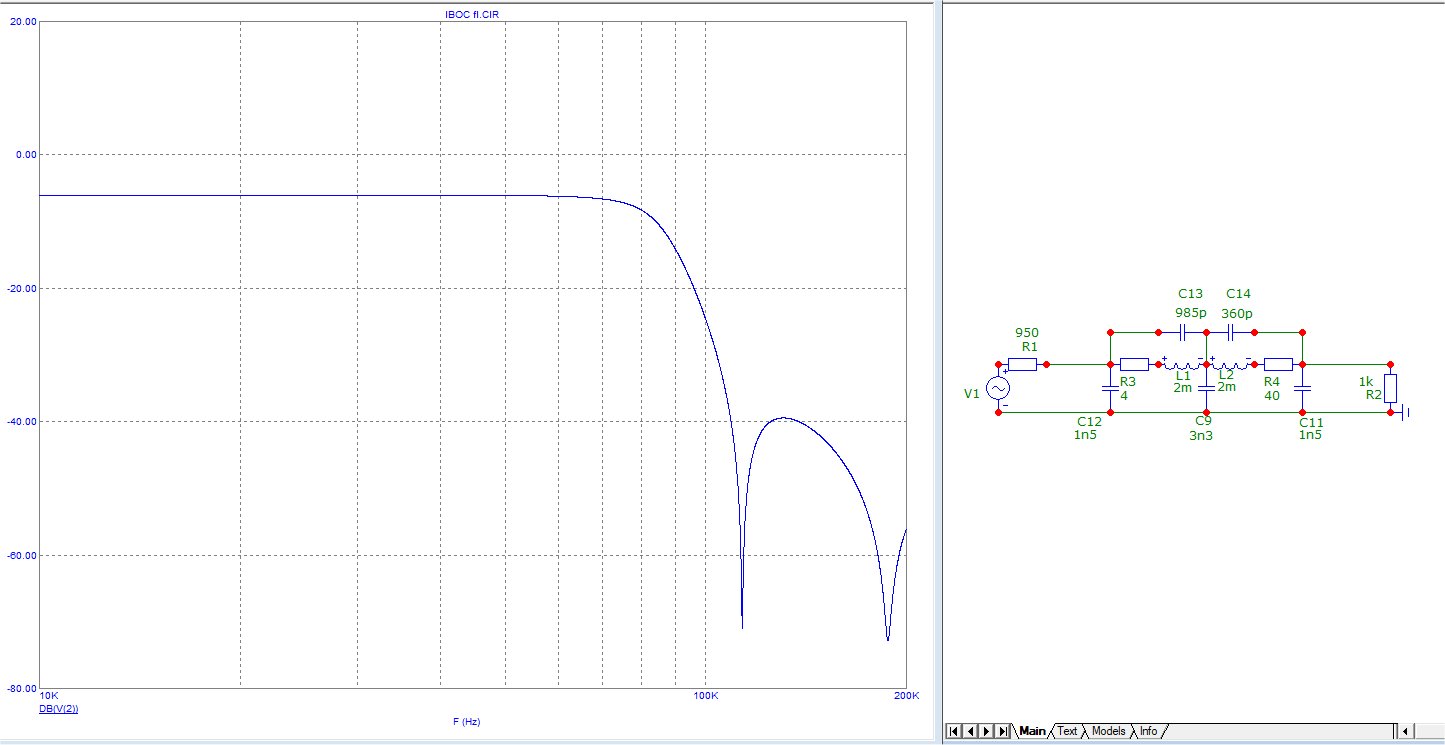Screen dimensions: 1445x745
Task: Click the -20.00 y-axis label
Action: 22,288
